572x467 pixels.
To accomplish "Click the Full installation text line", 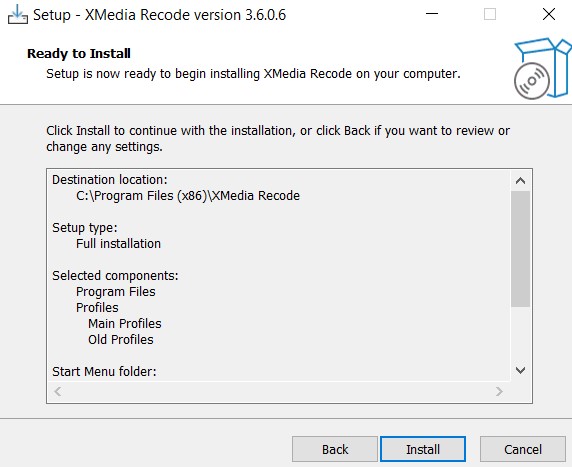I will [118, 243].
